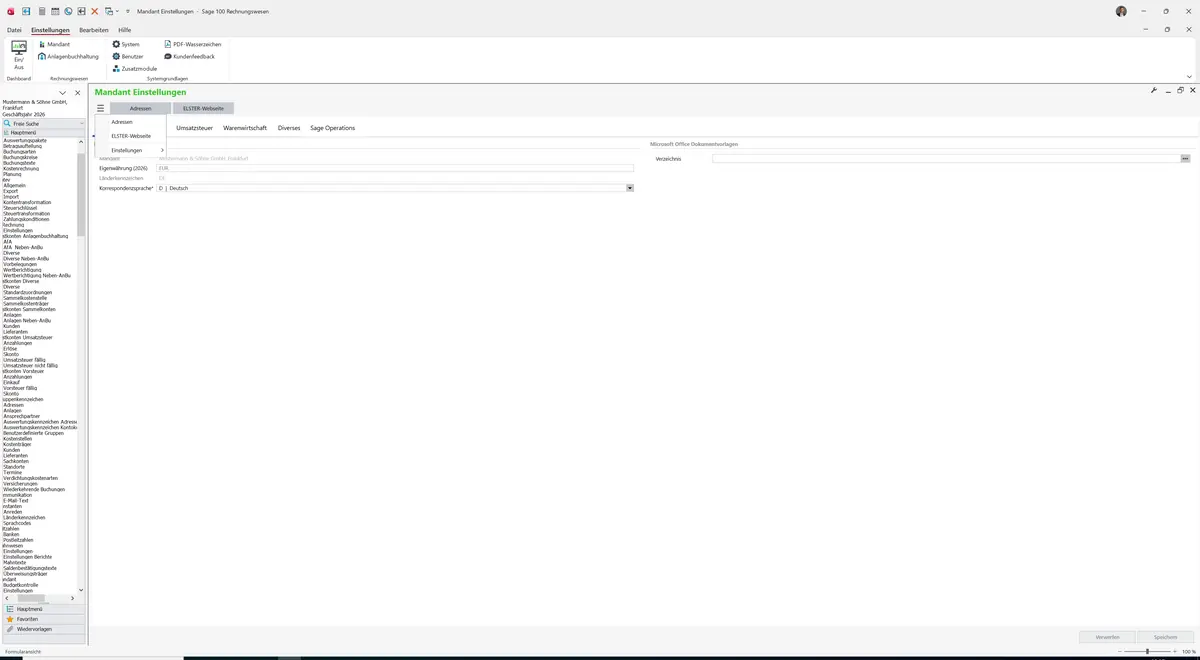Click the zoom in plus in the status bar
This screenshot has width=1200, height=660.
coord(1176,651)
